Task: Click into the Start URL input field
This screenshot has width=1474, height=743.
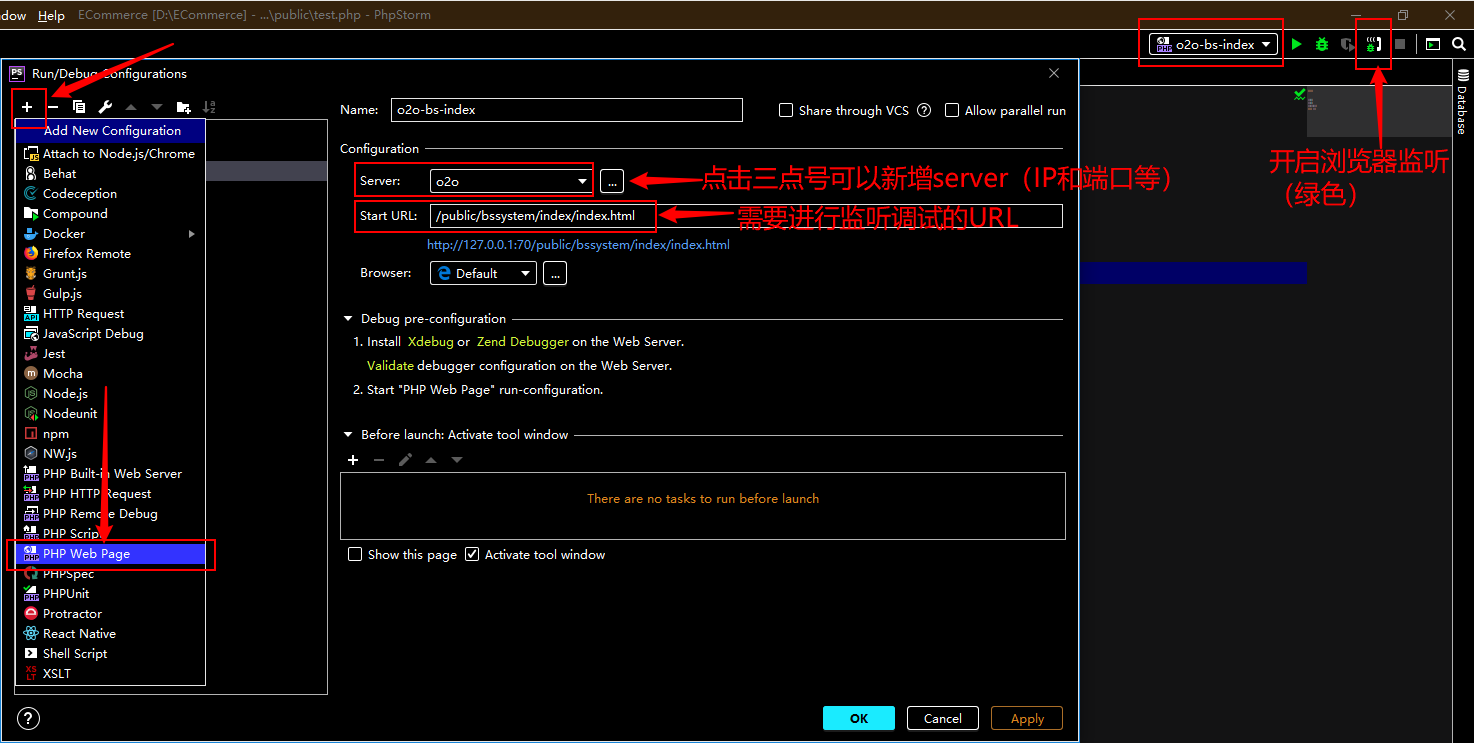Action: (746, 216)
